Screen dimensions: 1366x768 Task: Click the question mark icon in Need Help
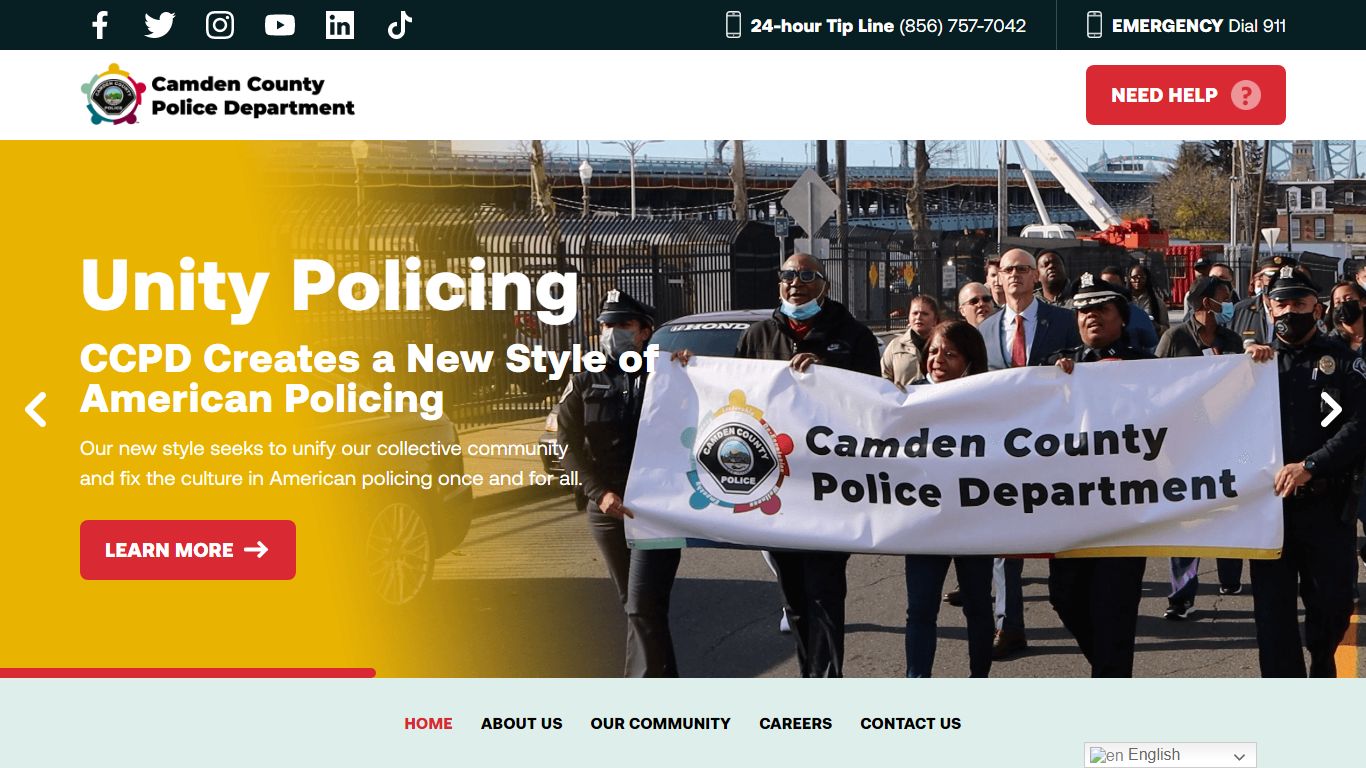1246,95
